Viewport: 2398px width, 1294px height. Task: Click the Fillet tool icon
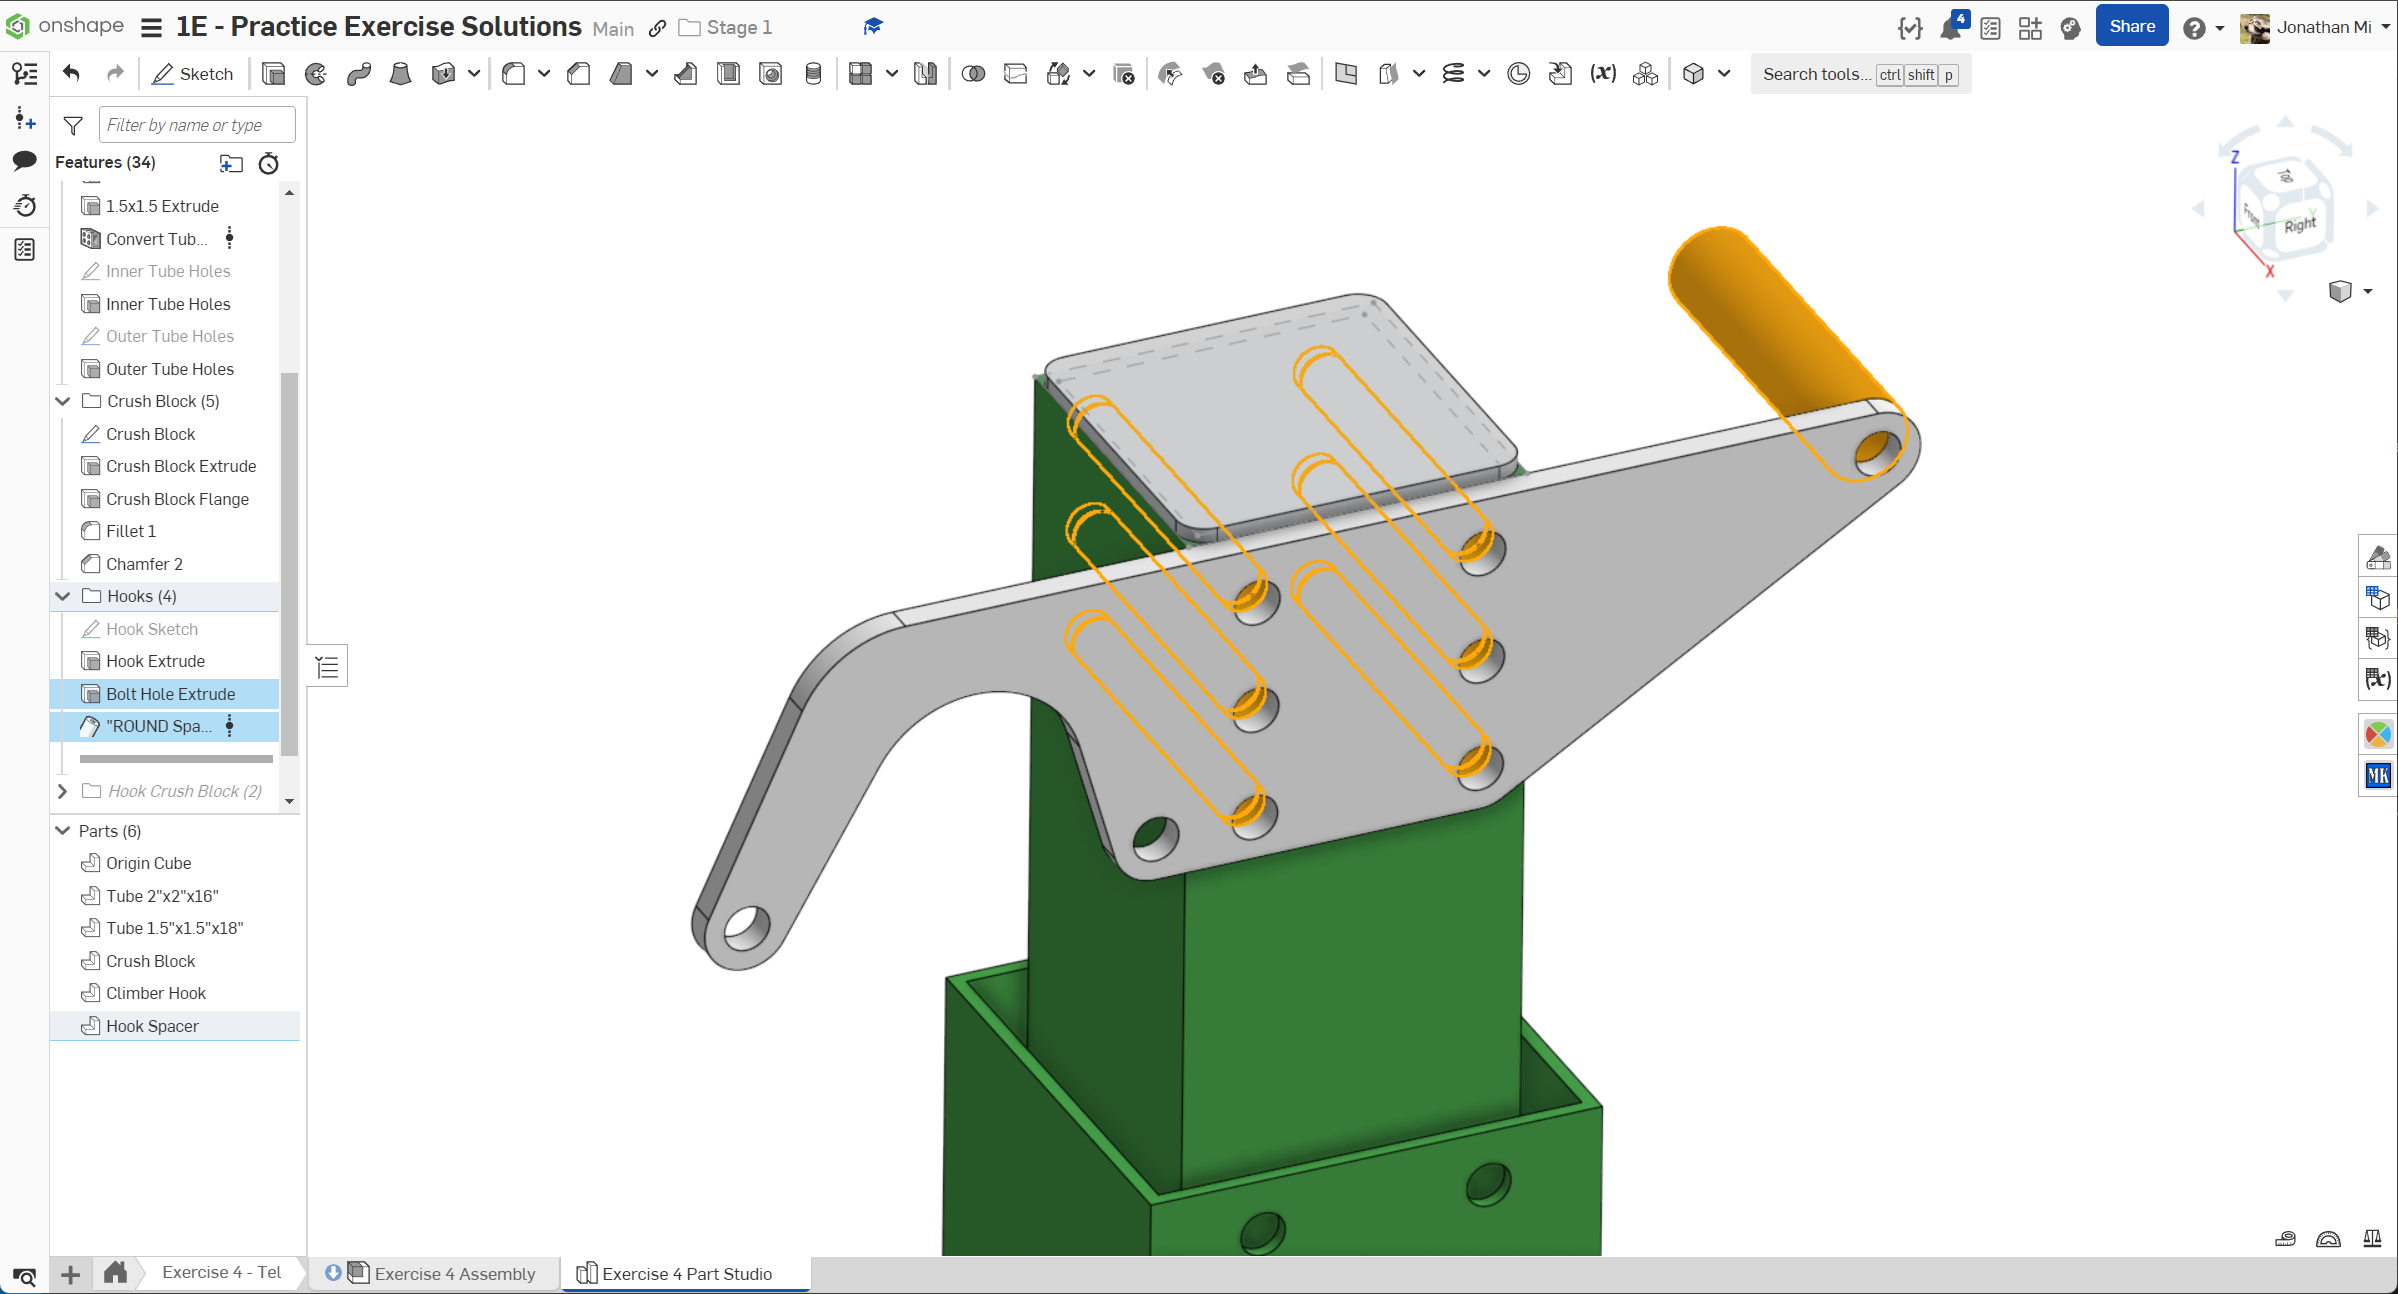click(x=514, y=74)
